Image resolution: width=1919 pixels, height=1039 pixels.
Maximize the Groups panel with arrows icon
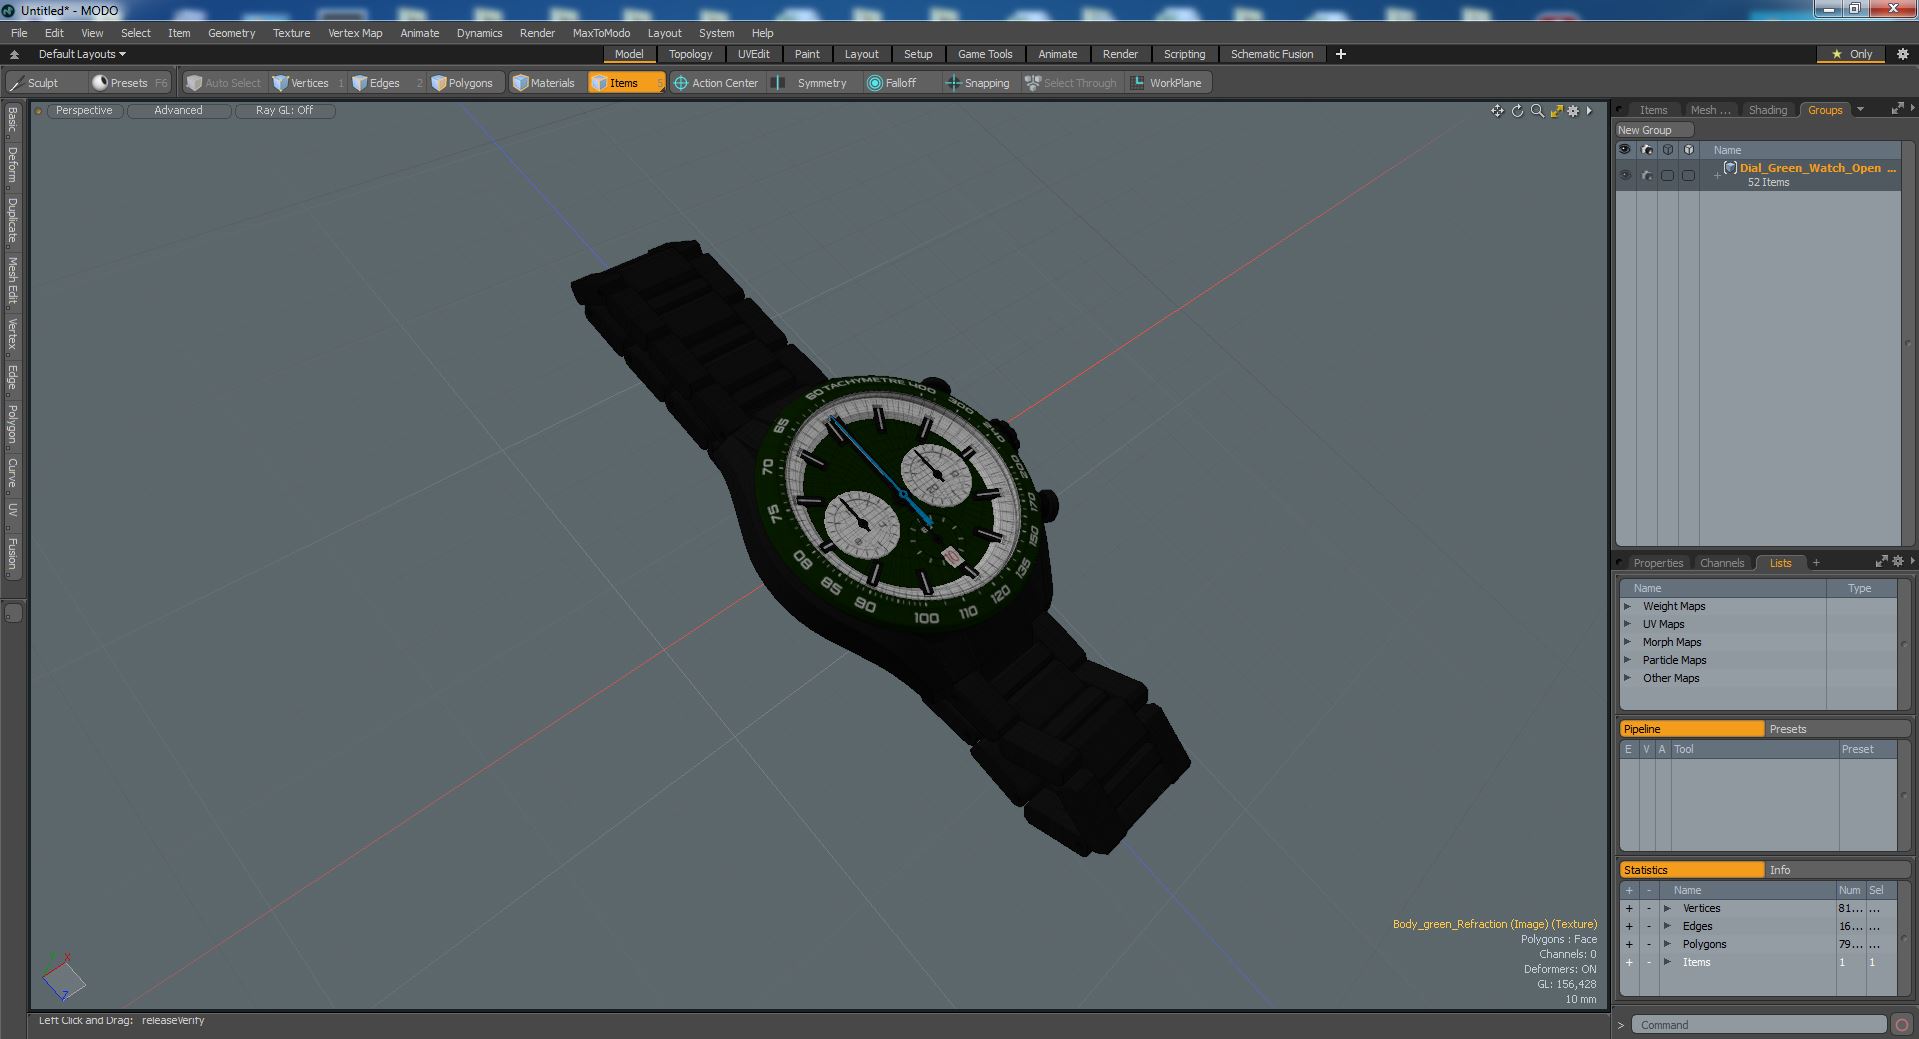coord(1897,109)
